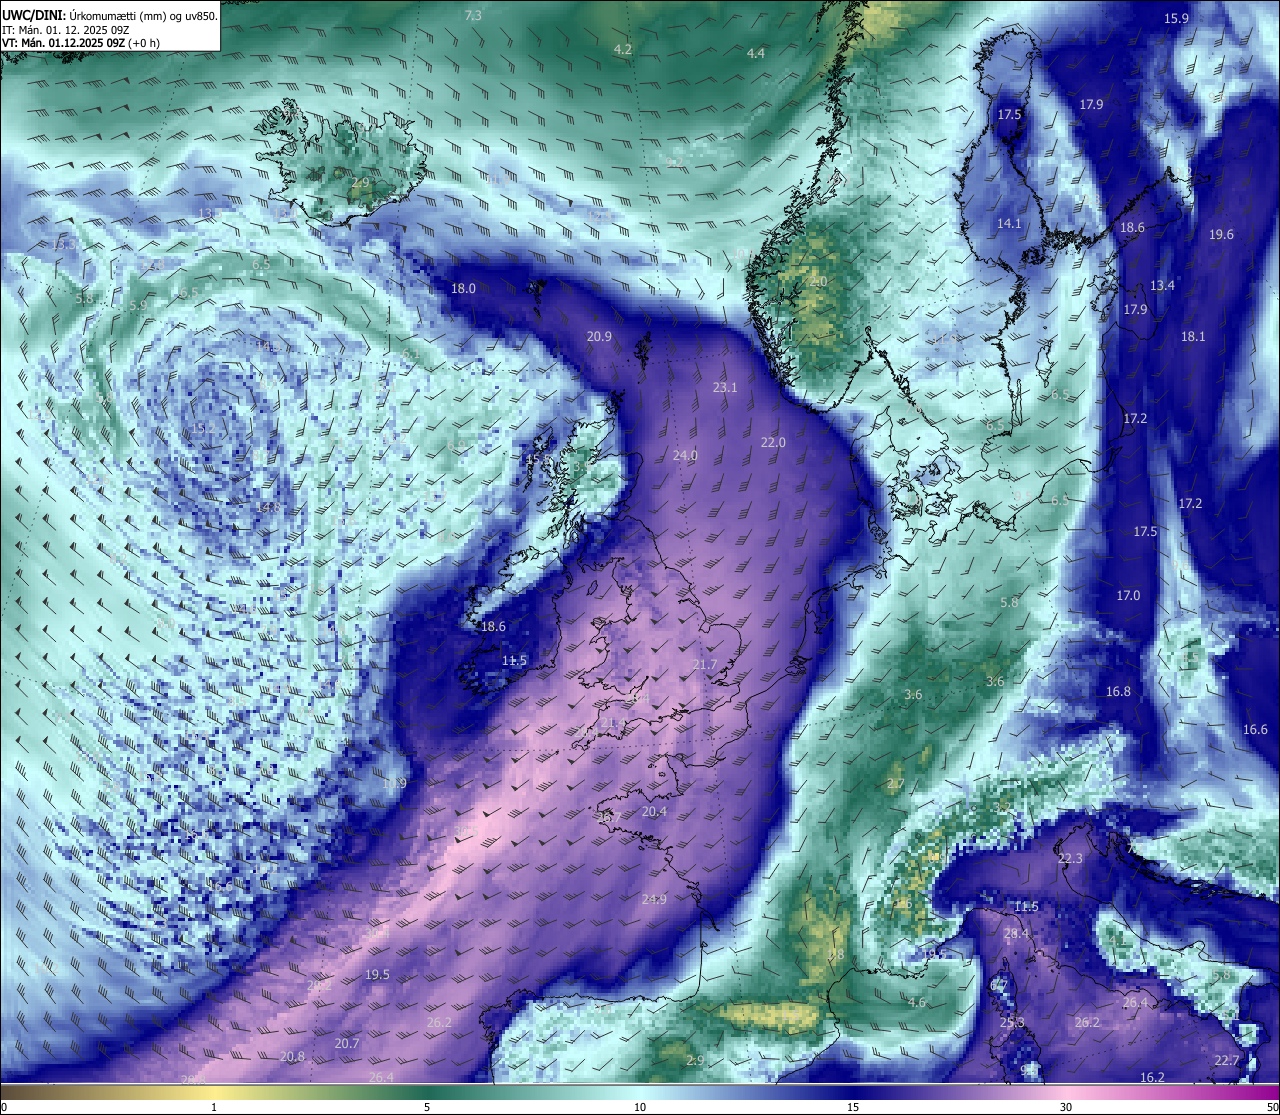Viewport: 1280px width, 1115px height.
Task: Click the 17.0 value label
Action: tap(1128, 595)
